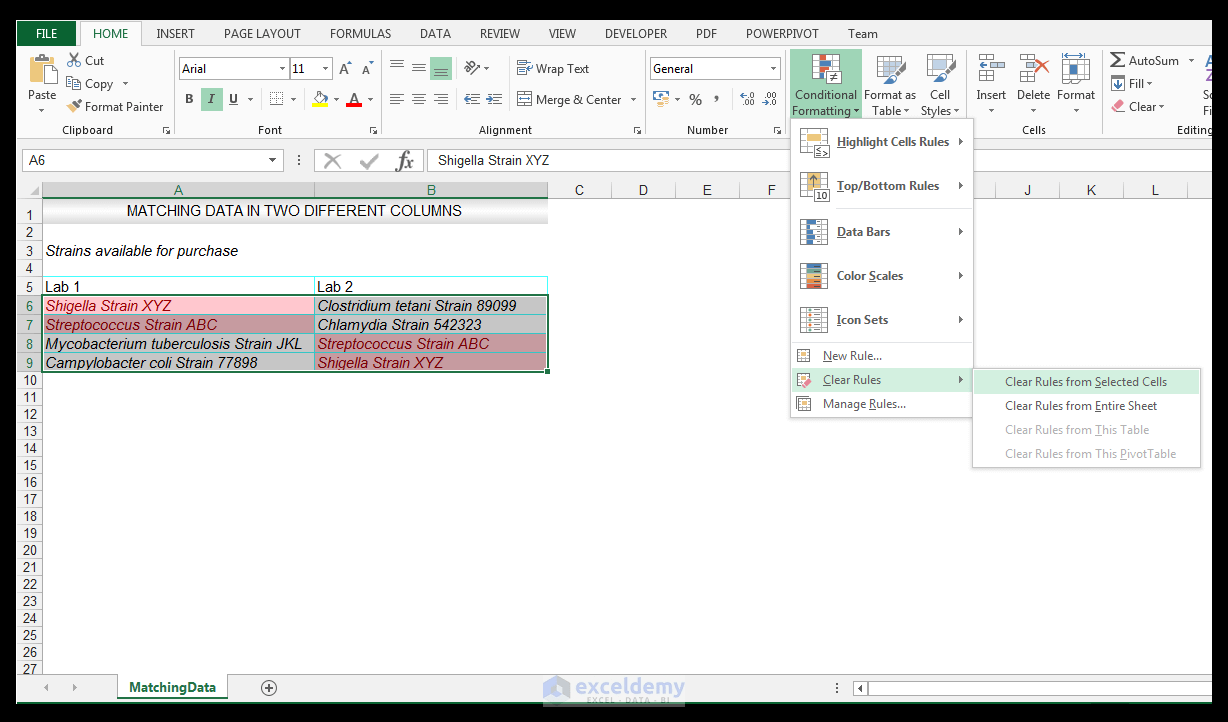Apply Percent Style formatting
1228x722 pixels.
696,99
